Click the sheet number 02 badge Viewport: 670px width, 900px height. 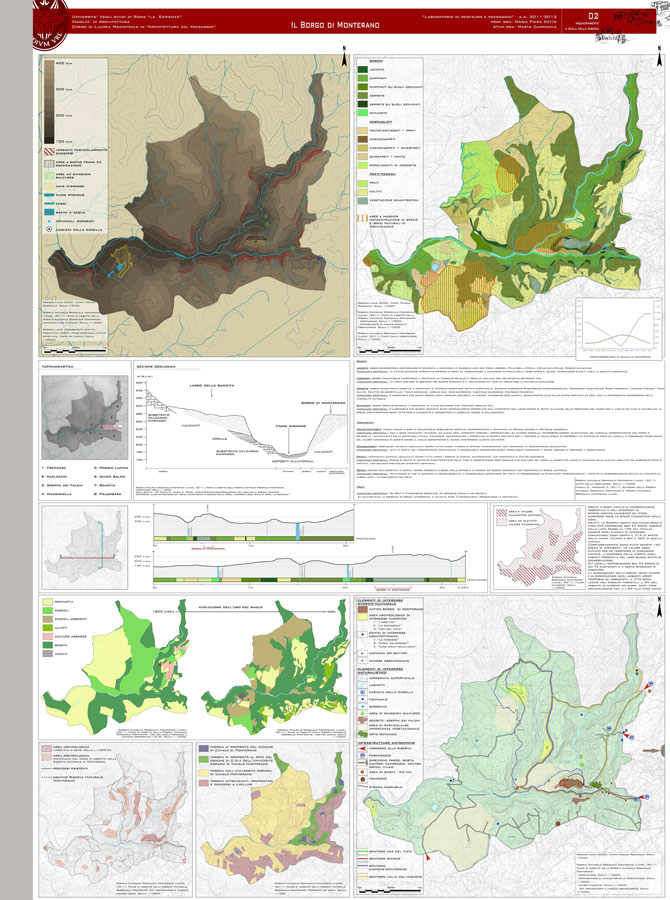[x=593, y=16]
